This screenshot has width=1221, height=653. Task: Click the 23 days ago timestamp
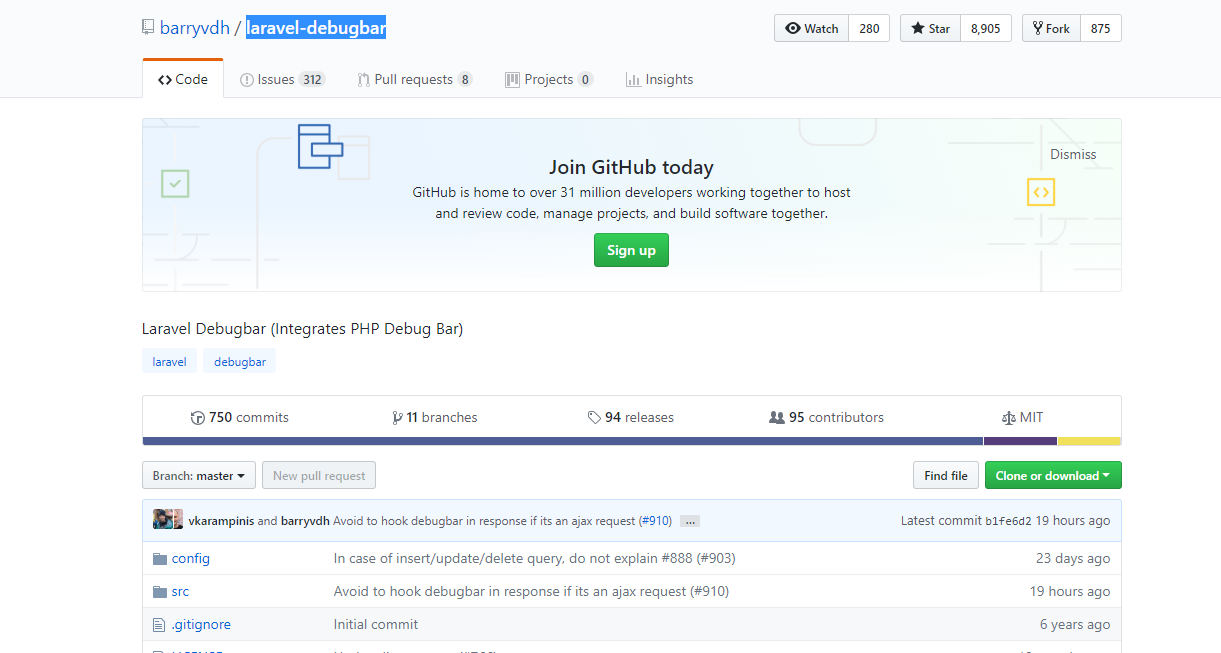pyautogui.click(x=1073, y=559)
